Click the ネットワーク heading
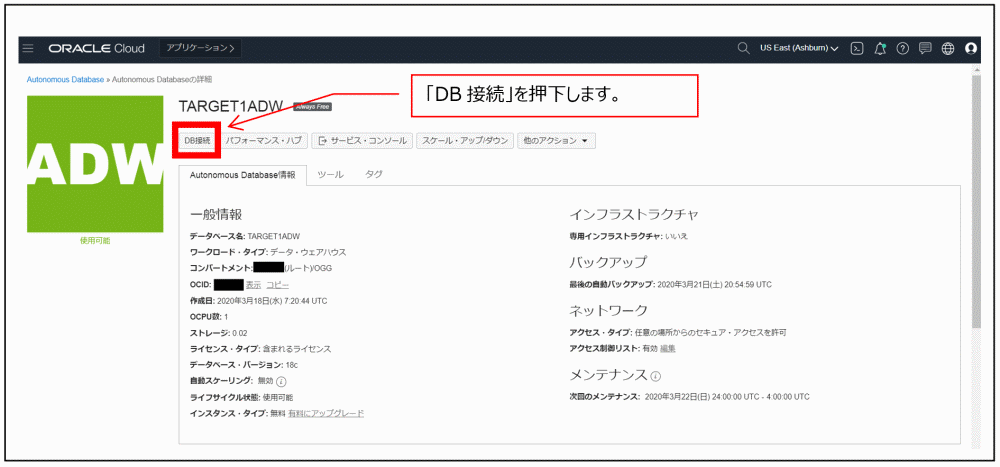The width and height of the screenshot is (1000, 467). pos(608,311)
